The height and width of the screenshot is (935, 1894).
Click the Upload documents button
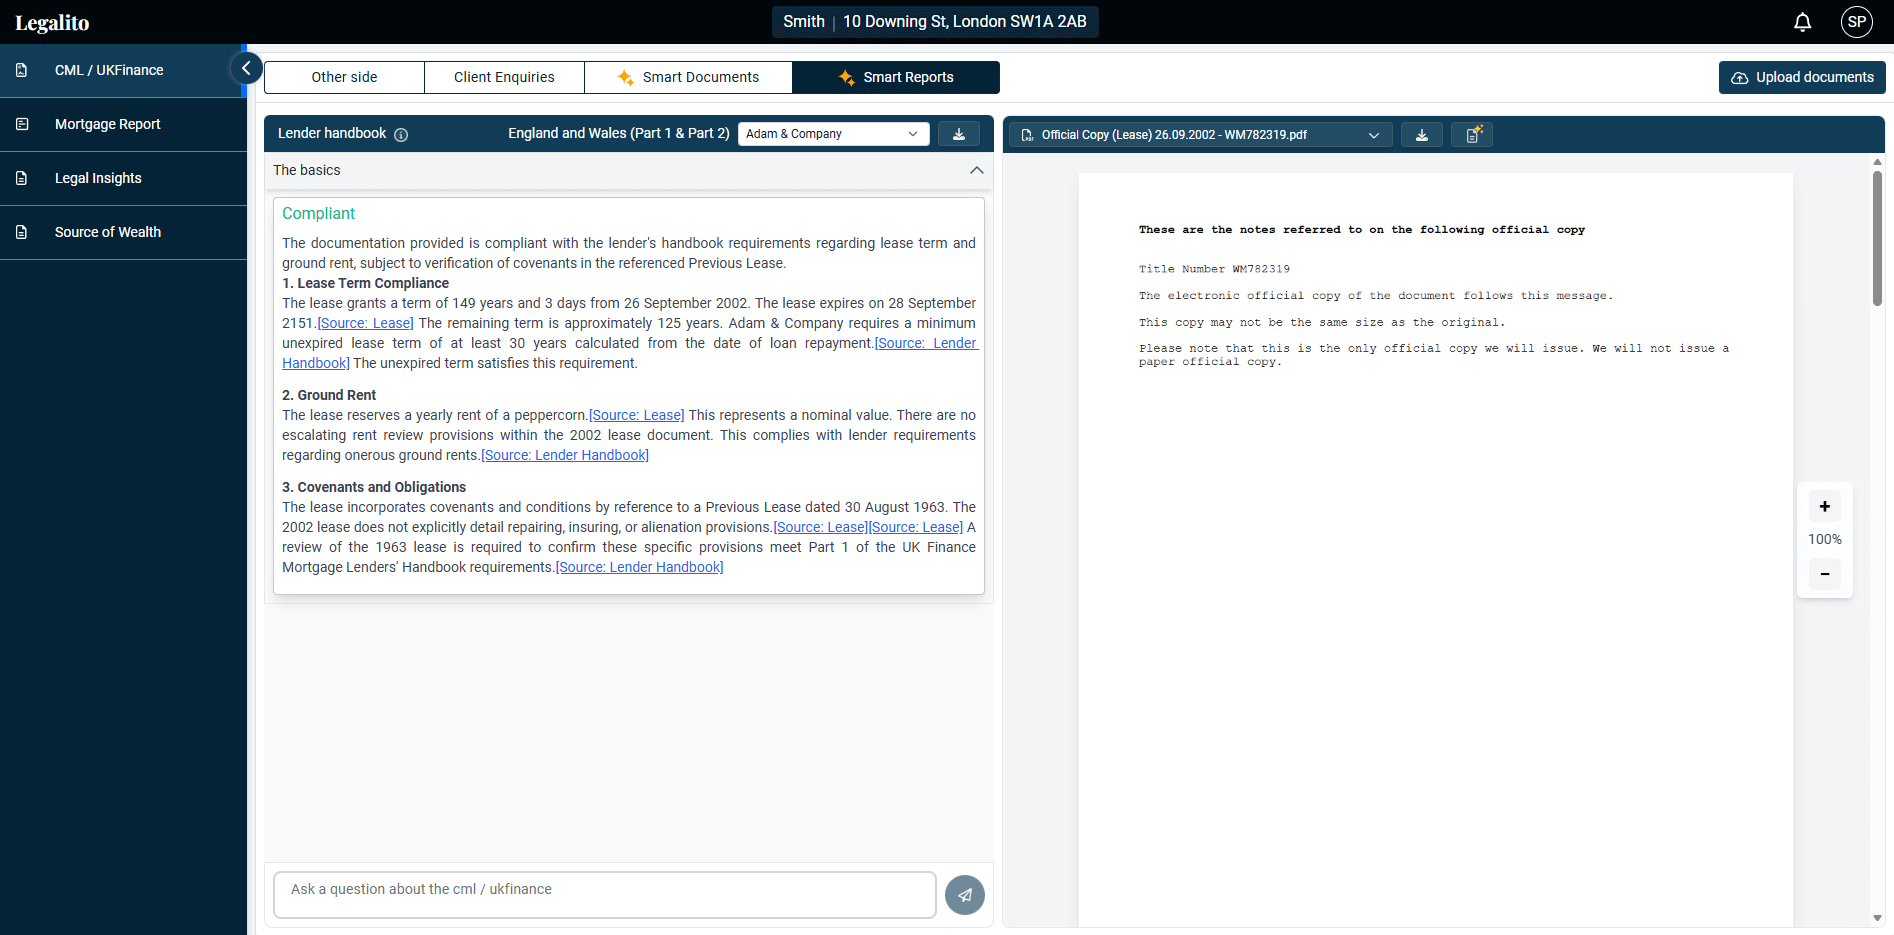coord(1801,78)
